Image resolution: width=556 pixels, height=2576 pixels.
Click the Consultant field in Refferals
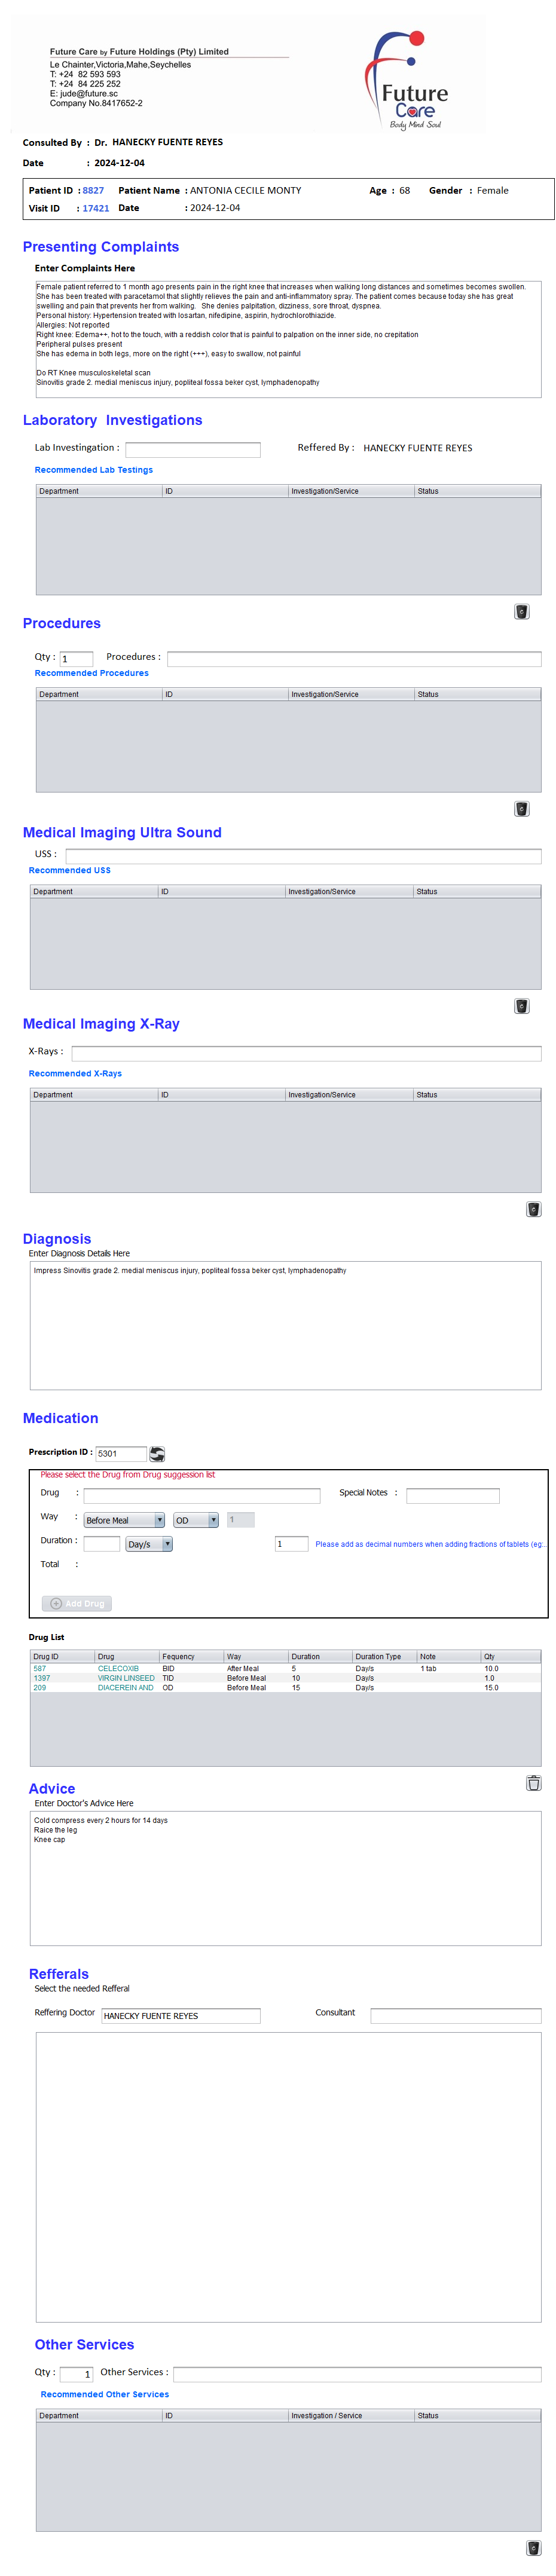[455, 2015]
